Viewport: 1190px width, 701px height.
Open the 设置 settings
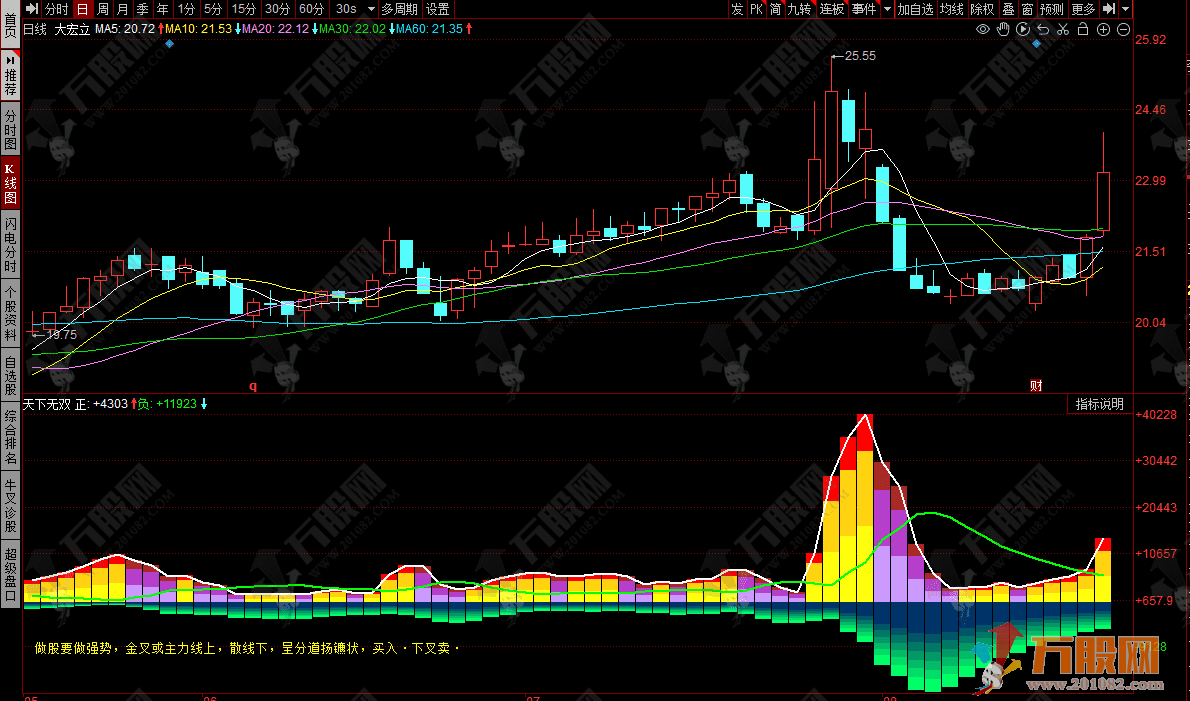pos(438,9)
